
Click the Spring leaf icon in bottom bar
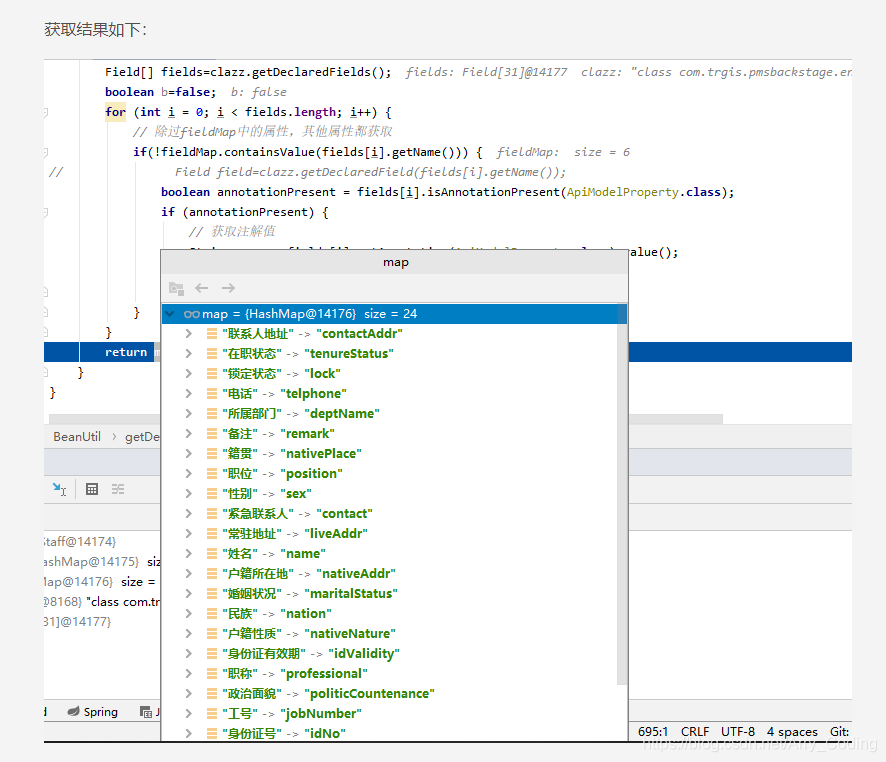(73, 711)
